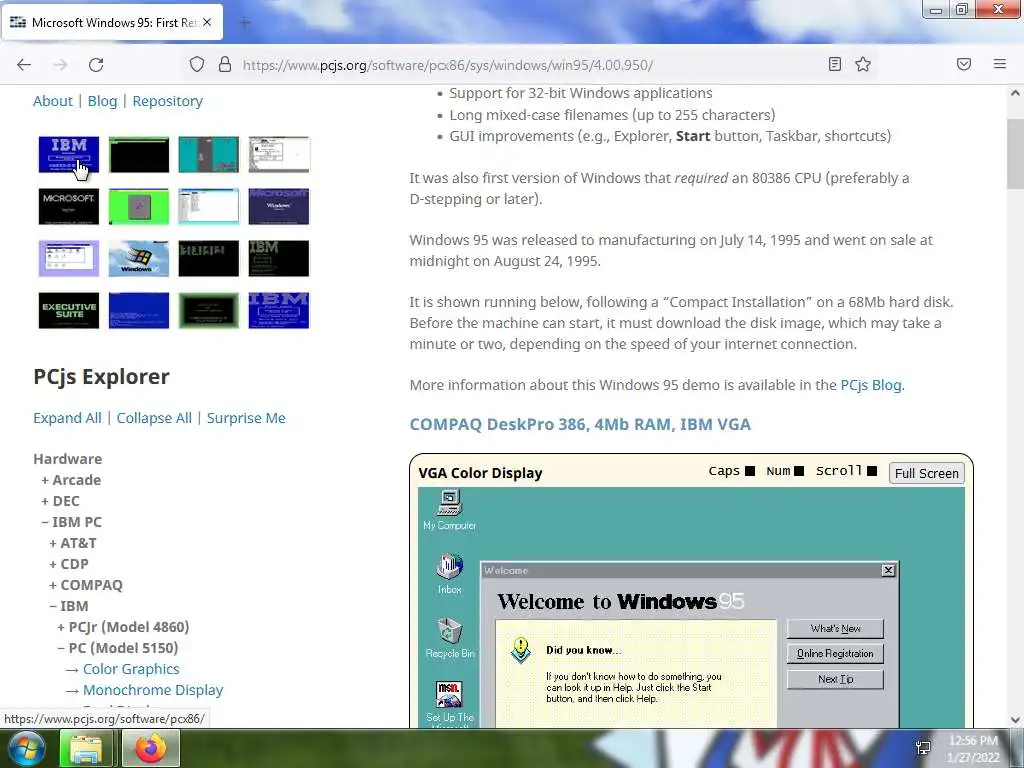Click the Next Tip button
Viewport: 1024px width, 768px height.
(x=835, y=679)
